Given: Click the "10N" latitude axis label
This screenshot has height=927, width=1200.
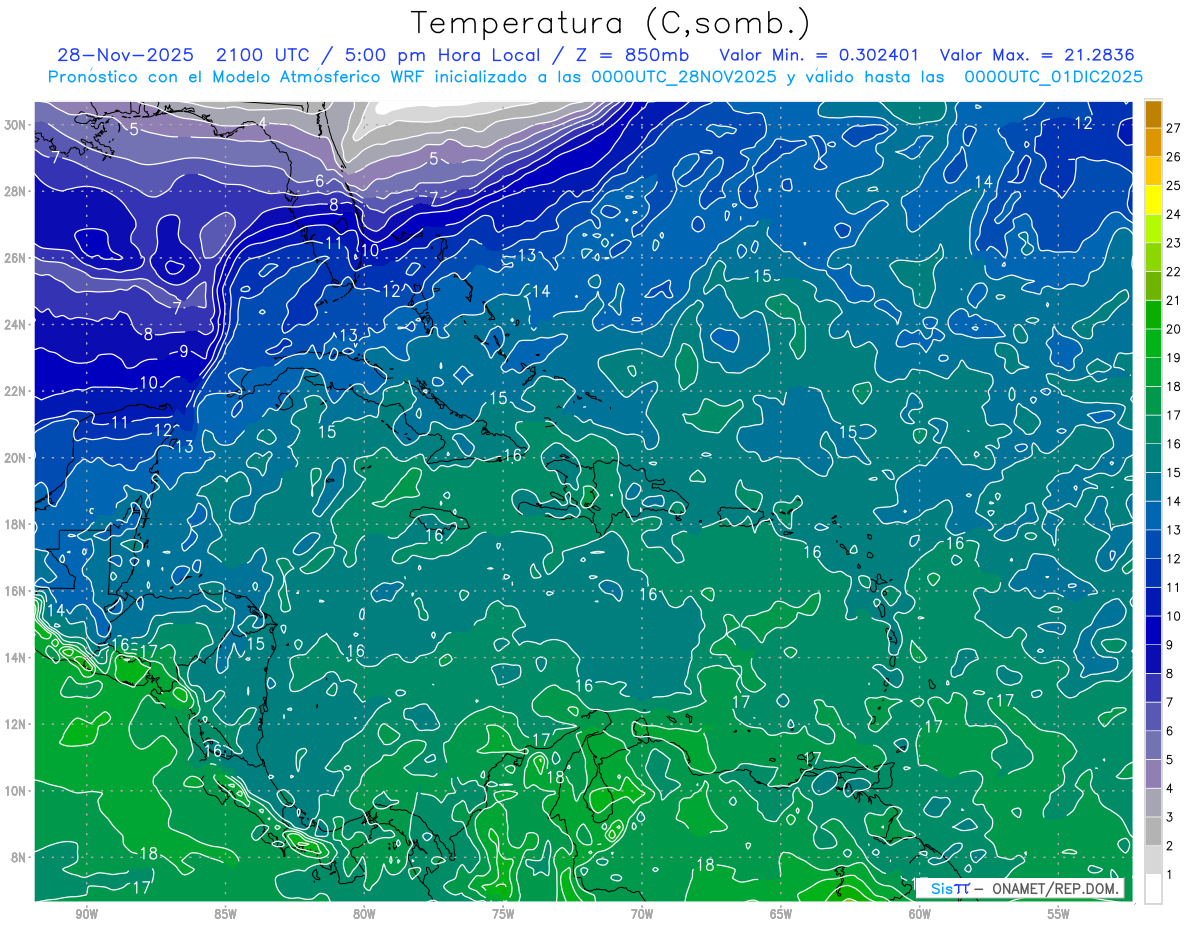Looking at the screenshot, I should (16, 791).
